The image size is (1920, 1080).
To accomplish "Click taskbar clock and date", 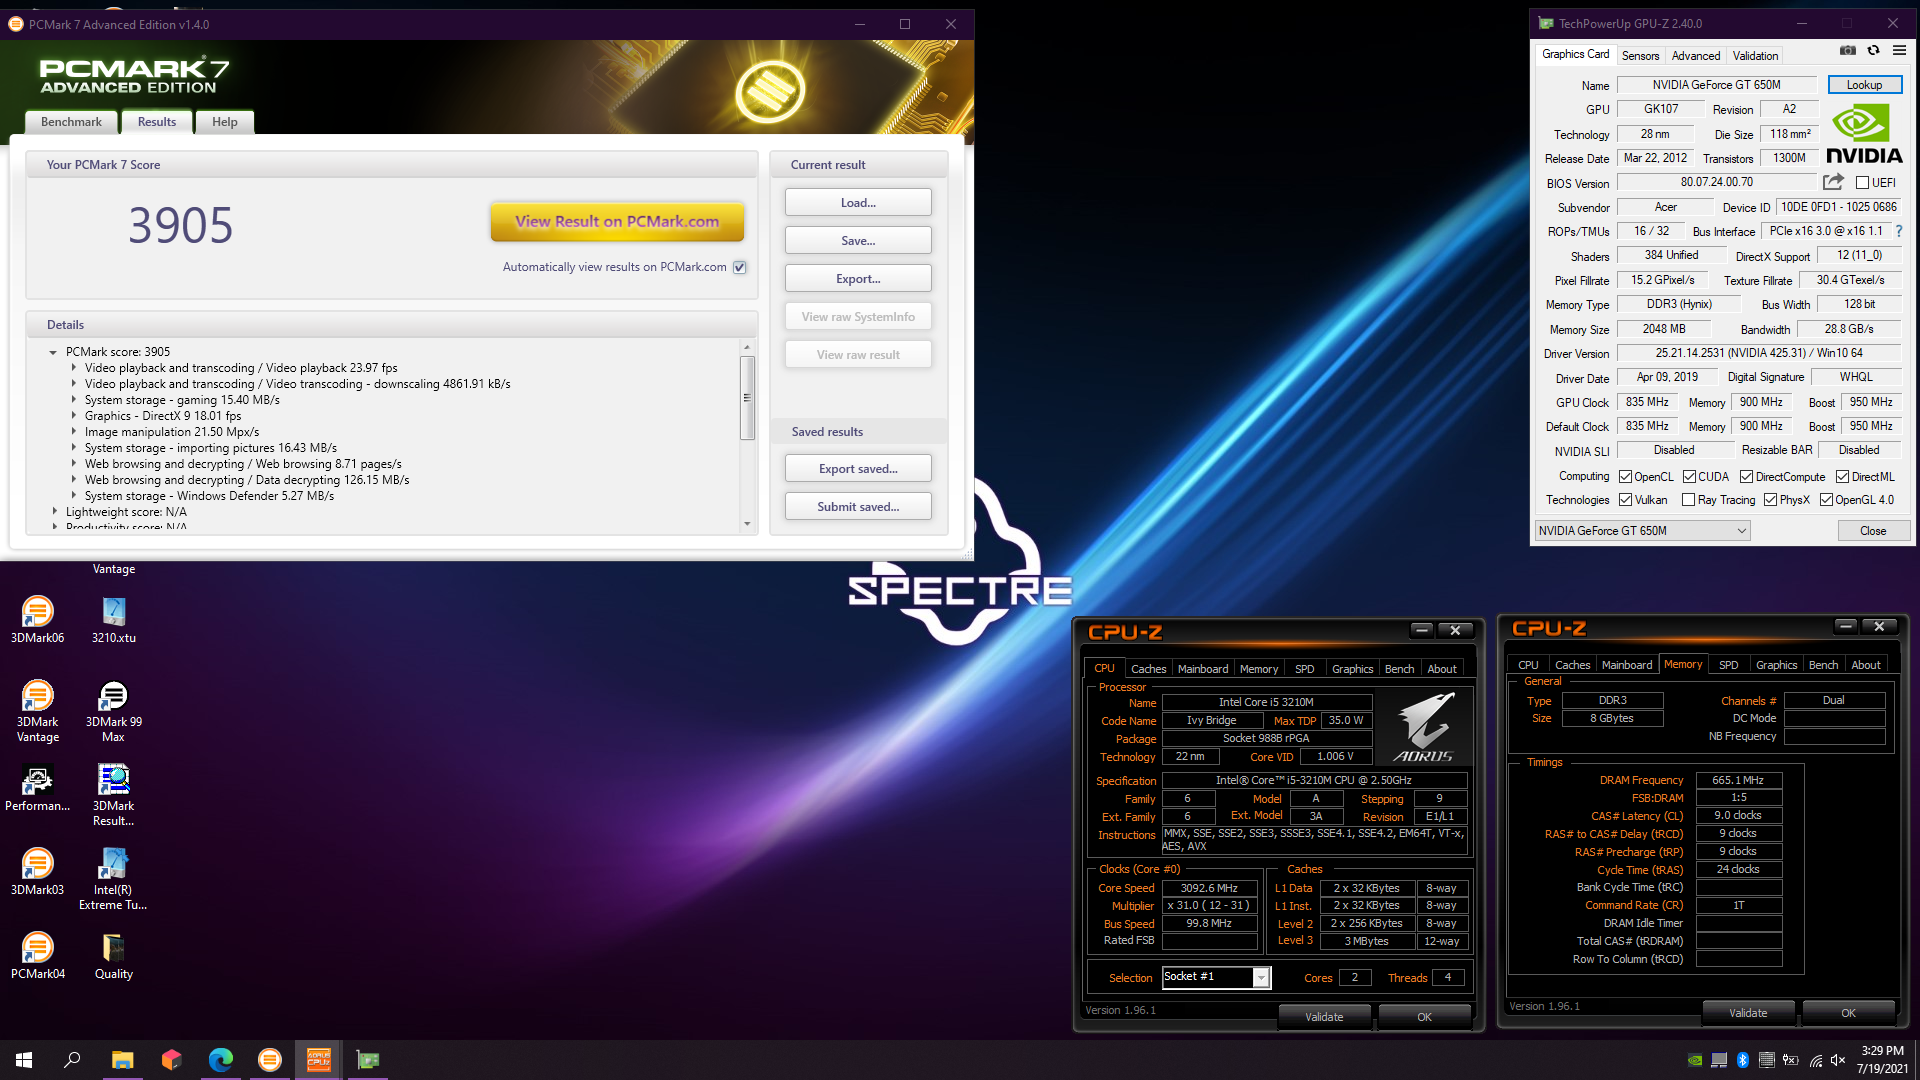I will [x=1882, y=1060].
